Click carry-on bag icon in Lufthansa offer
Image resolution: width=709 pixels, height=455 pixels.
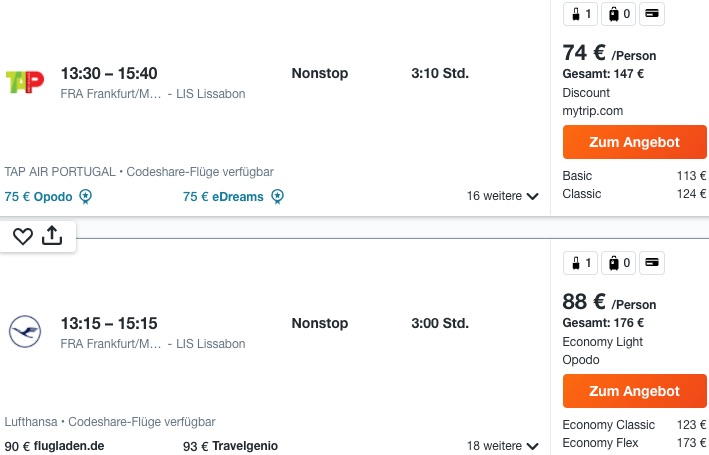[582, 264]
